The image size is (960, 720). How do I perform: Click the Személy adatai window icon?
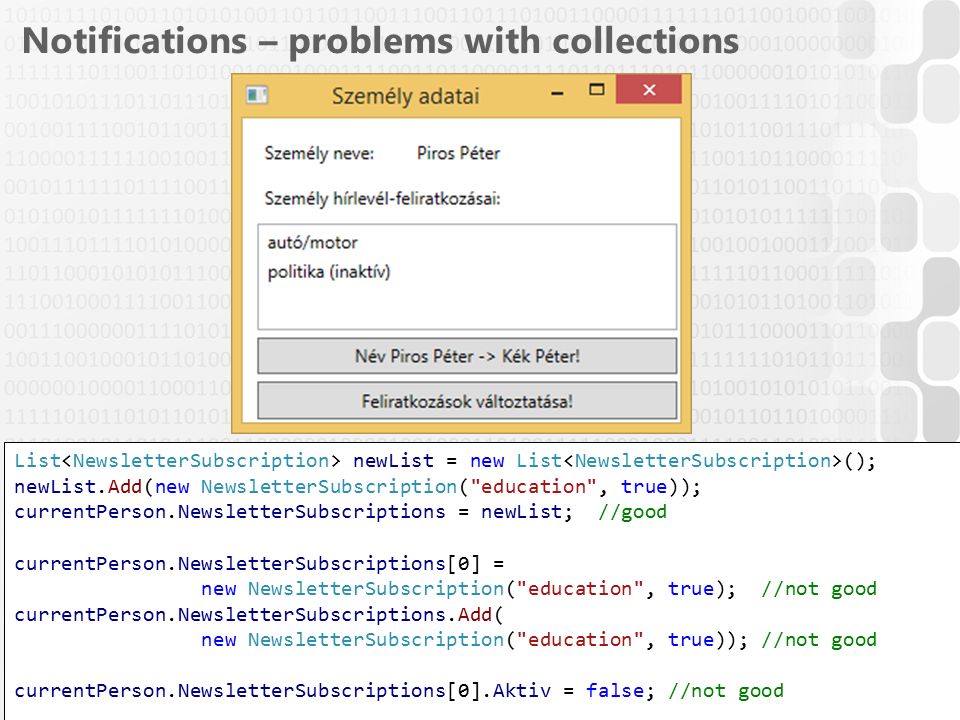257,95
